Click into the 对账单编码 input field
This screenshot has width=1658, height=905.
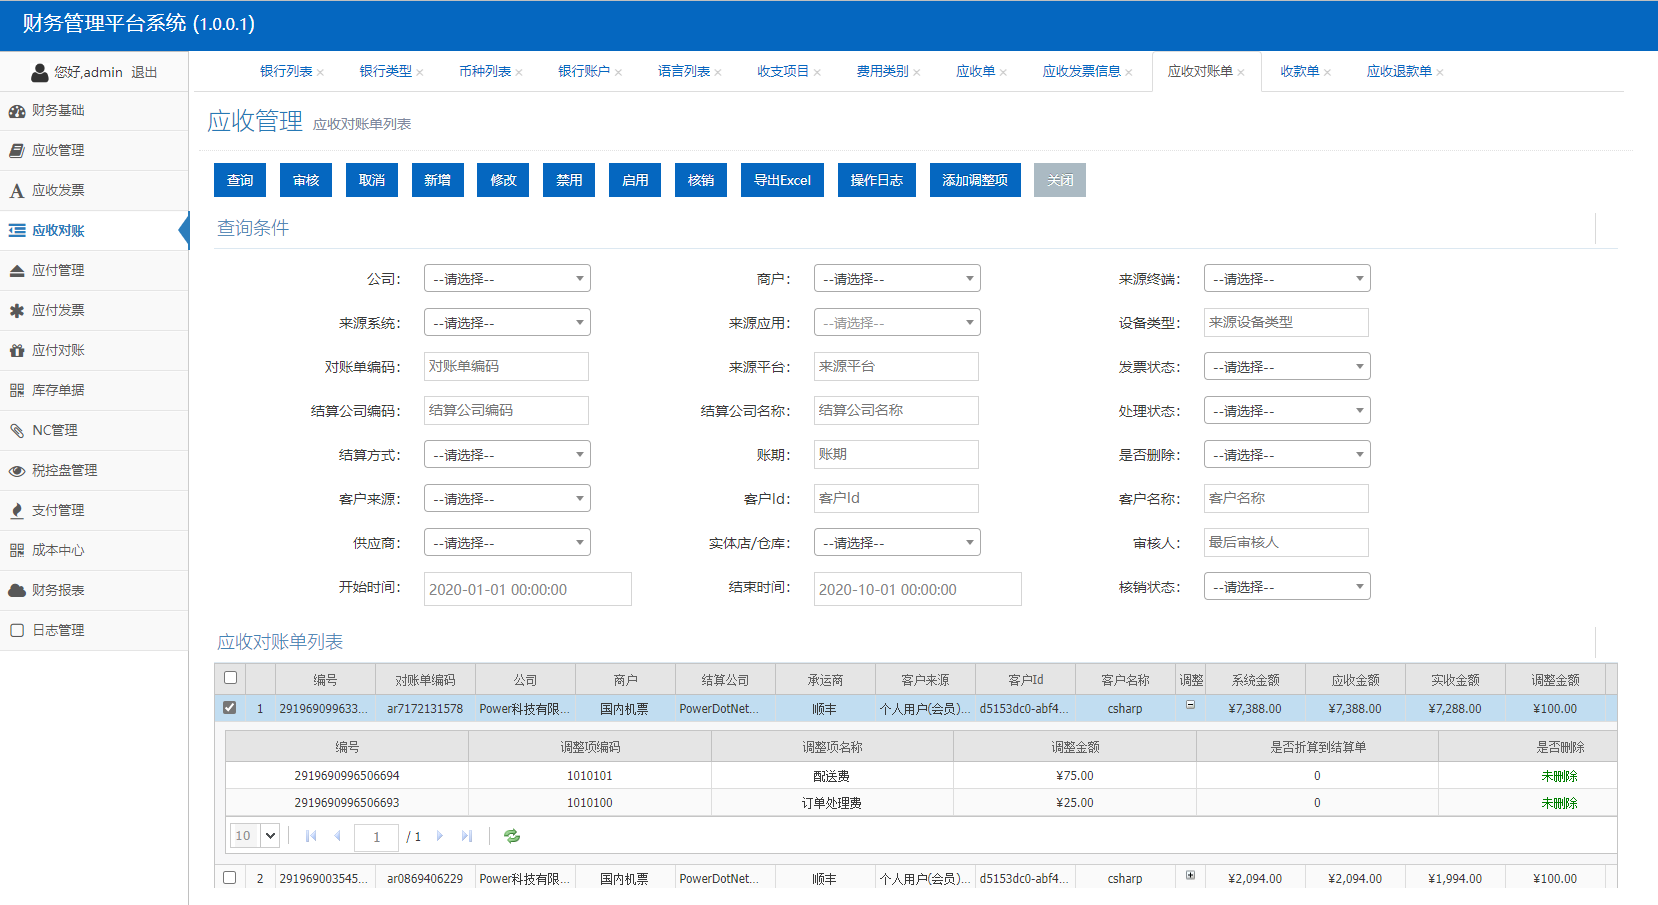point(506,367)
